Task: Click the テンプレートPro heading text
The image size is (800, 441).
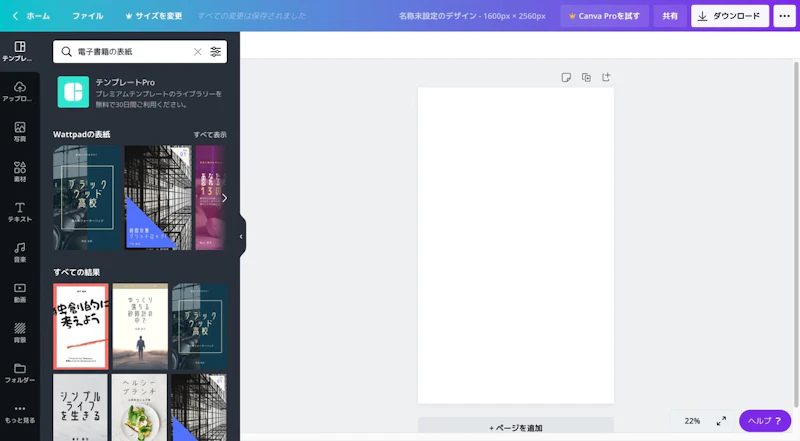Action: [125, 82]
